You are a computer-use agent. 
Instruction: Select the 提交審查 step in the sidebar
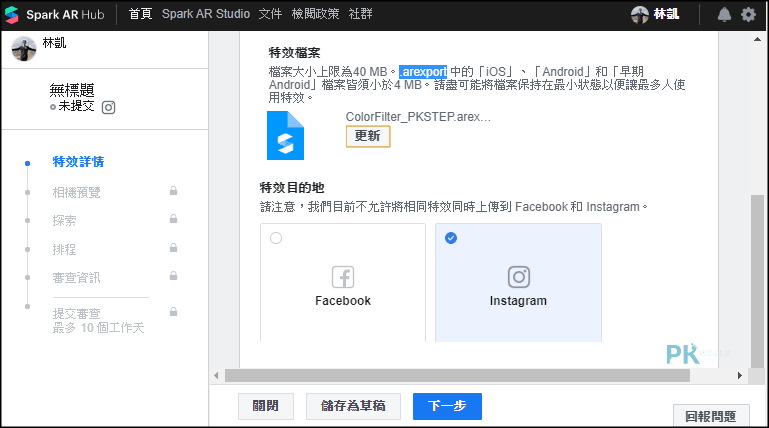77,313
